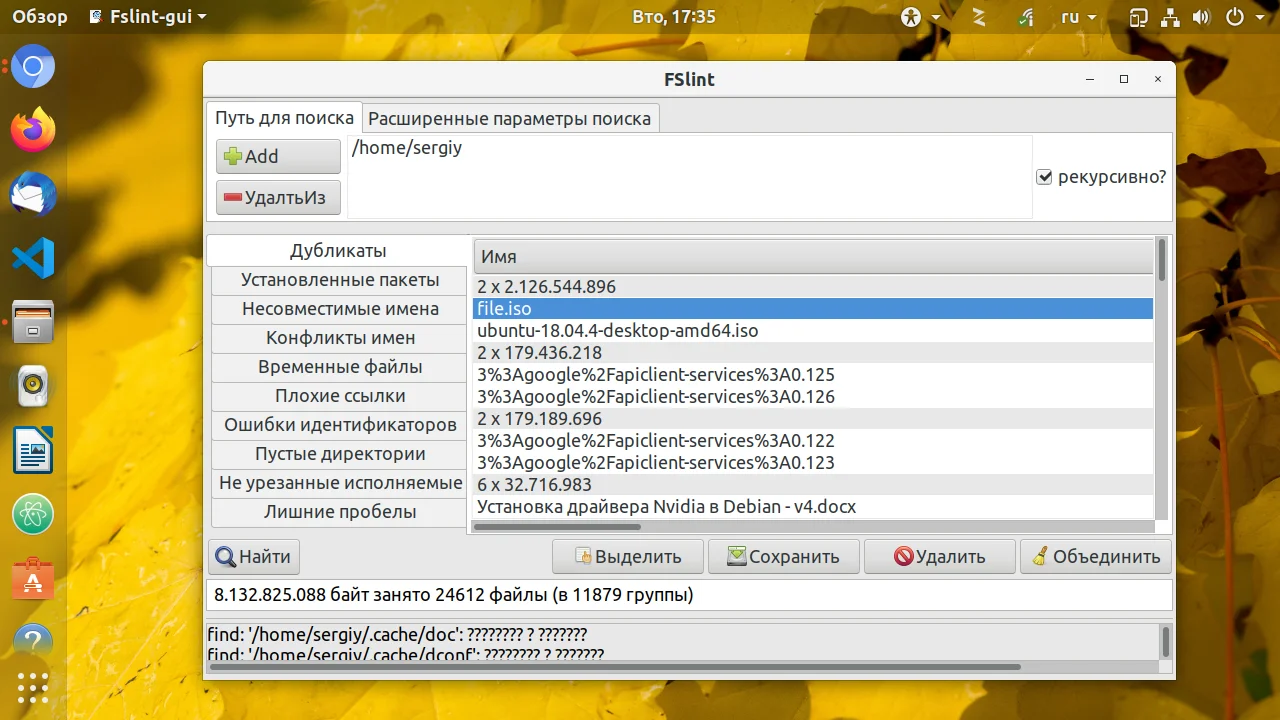The width and height of the screenshot is (1280, 720).
Task: Click the wireless signal tray icon
Action: (1026, 17)
